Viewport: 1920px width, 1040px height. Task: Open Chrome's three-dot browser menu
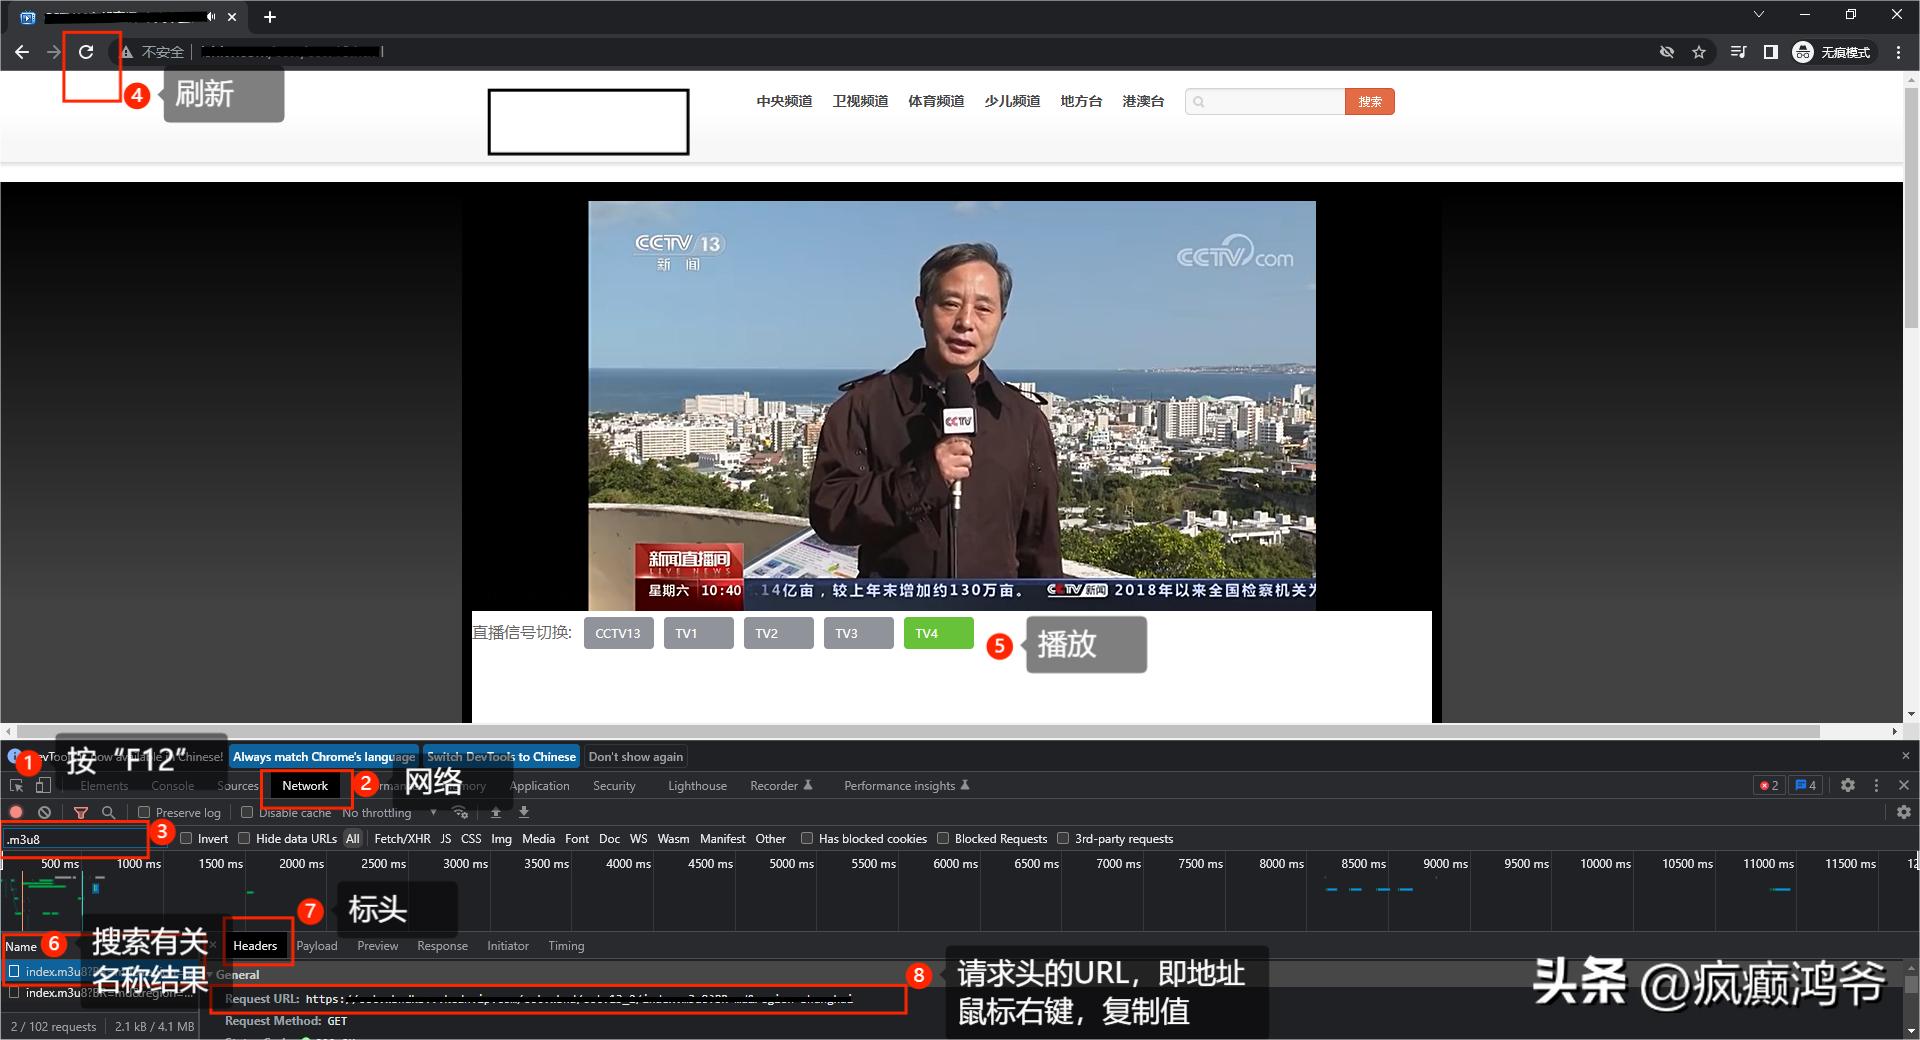[x=1899, y=51]
